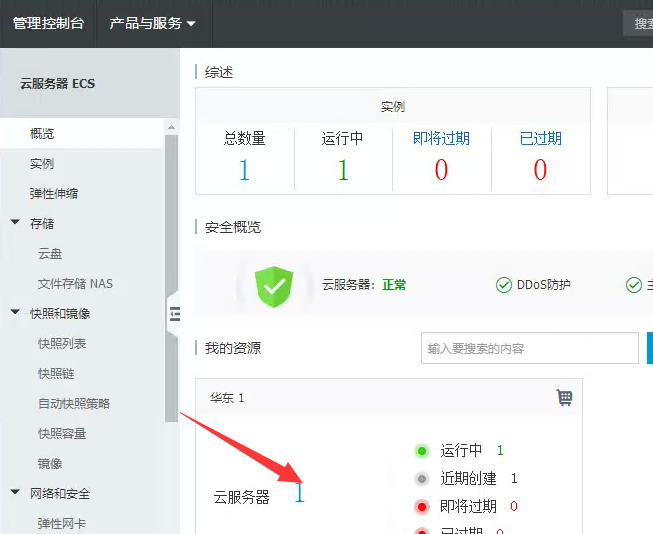653x534 pixels.
Task: Go to 云盘 under storage
Action: [x=50, y=254]
